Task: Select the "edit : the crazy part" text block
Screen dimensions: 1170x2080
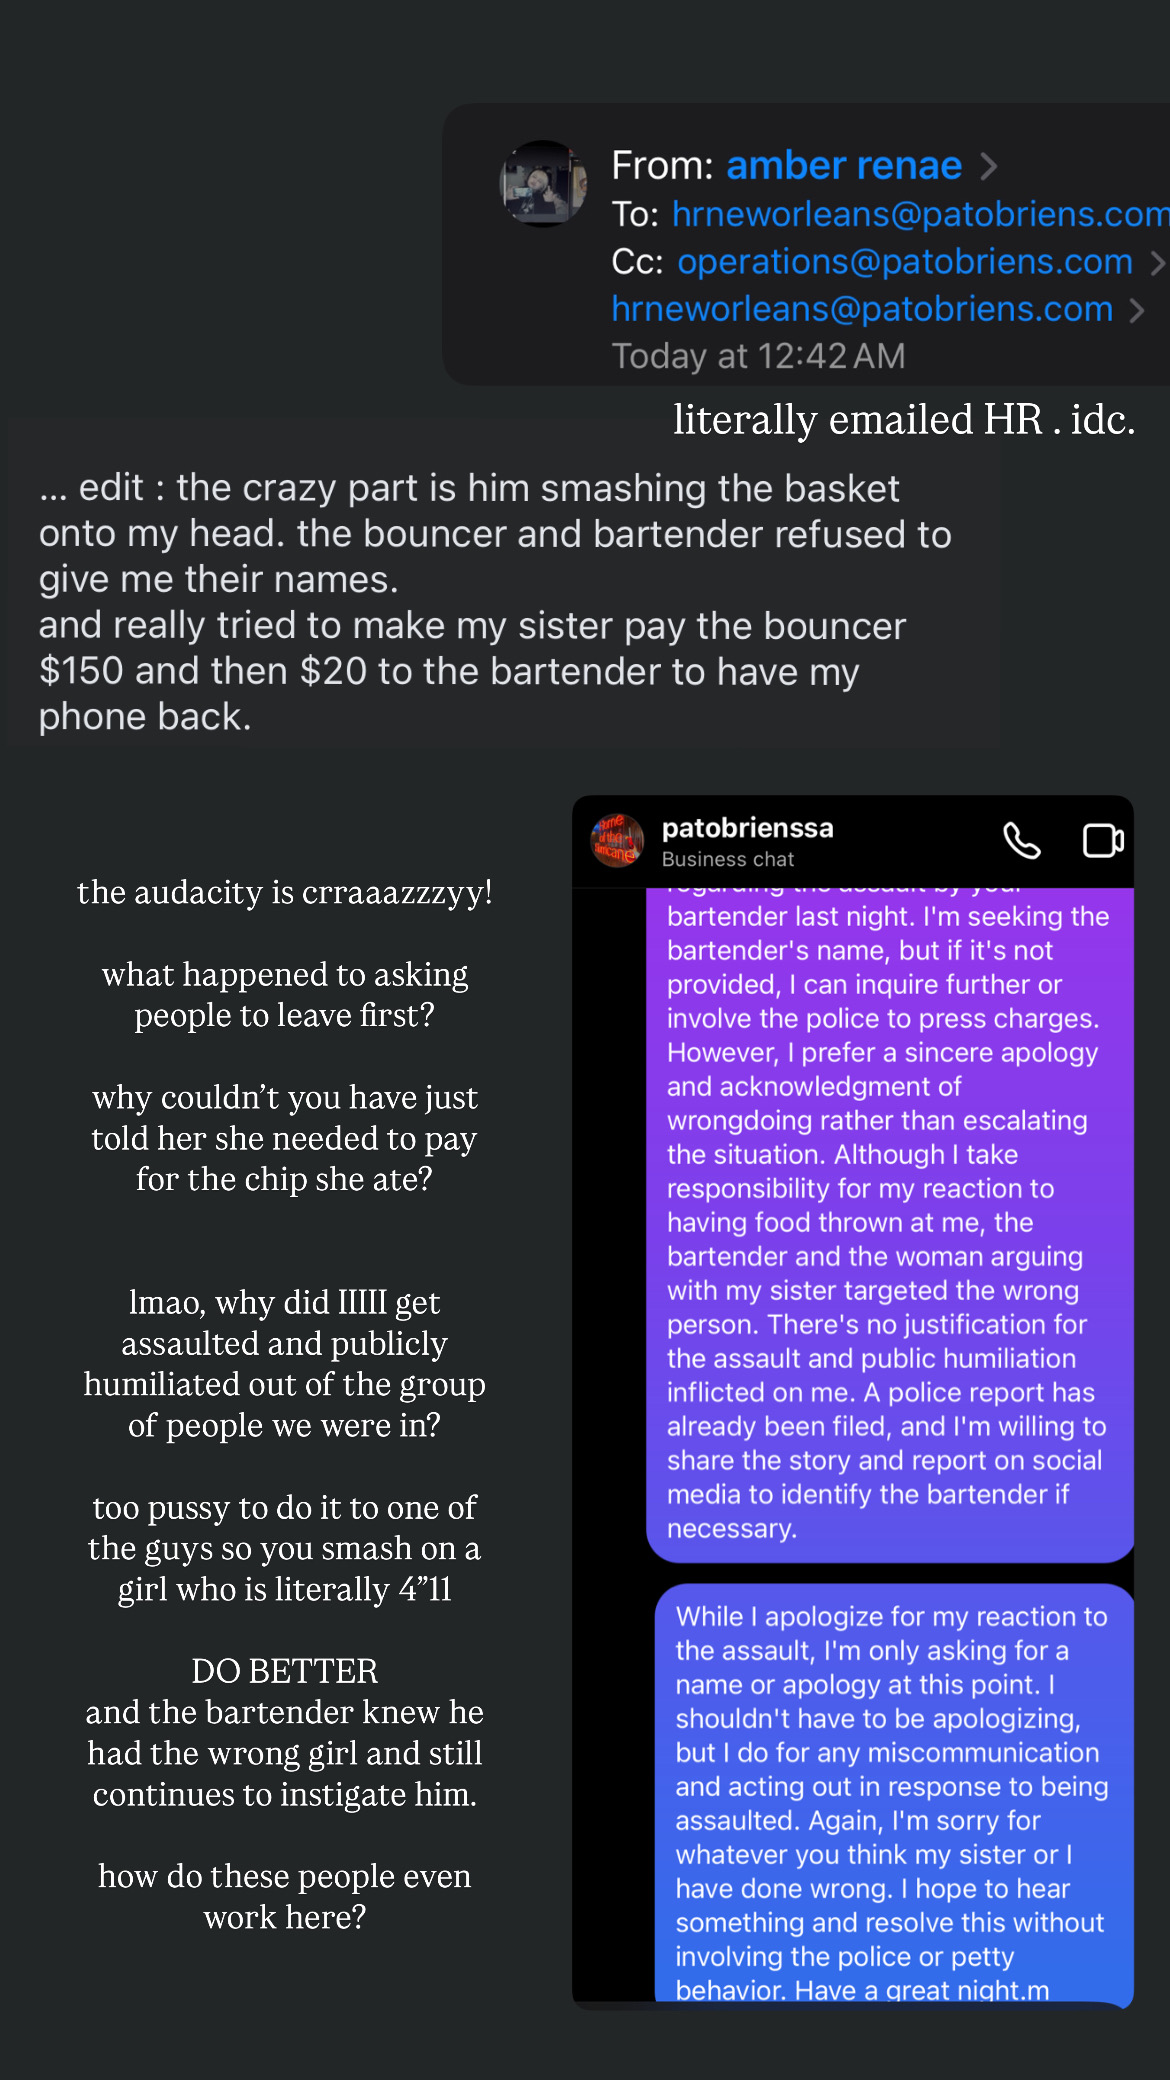Action: 495,602
